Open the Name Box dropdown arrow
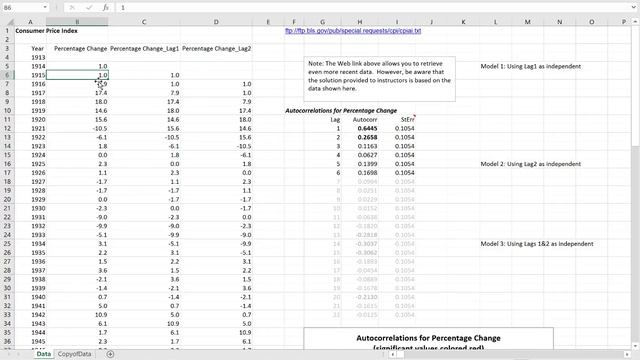 [45, 8]
